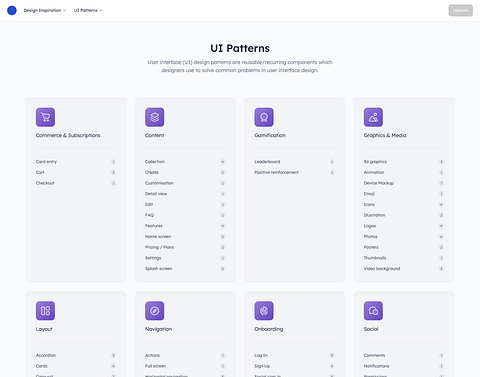The height and width of the screenshot is (377, 480).
Task: Click the Social chat bubbles icon
Action: [373, 311]
